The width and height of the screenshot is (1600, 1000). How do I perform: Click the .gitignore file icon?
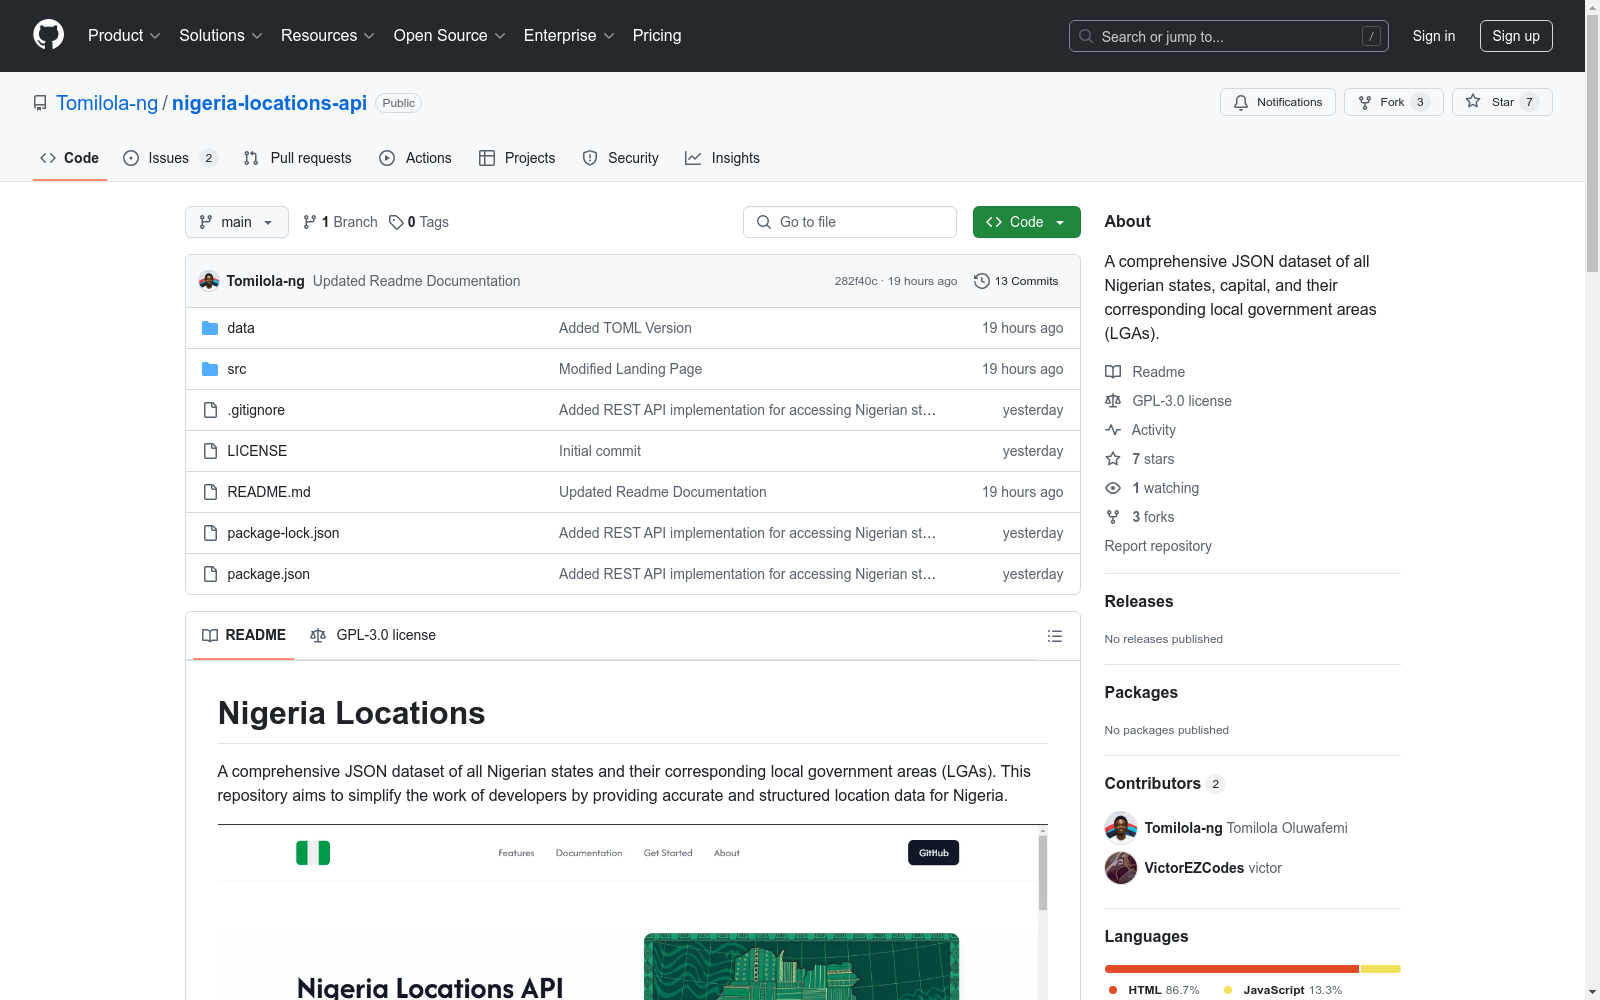(x=210, y=410)
